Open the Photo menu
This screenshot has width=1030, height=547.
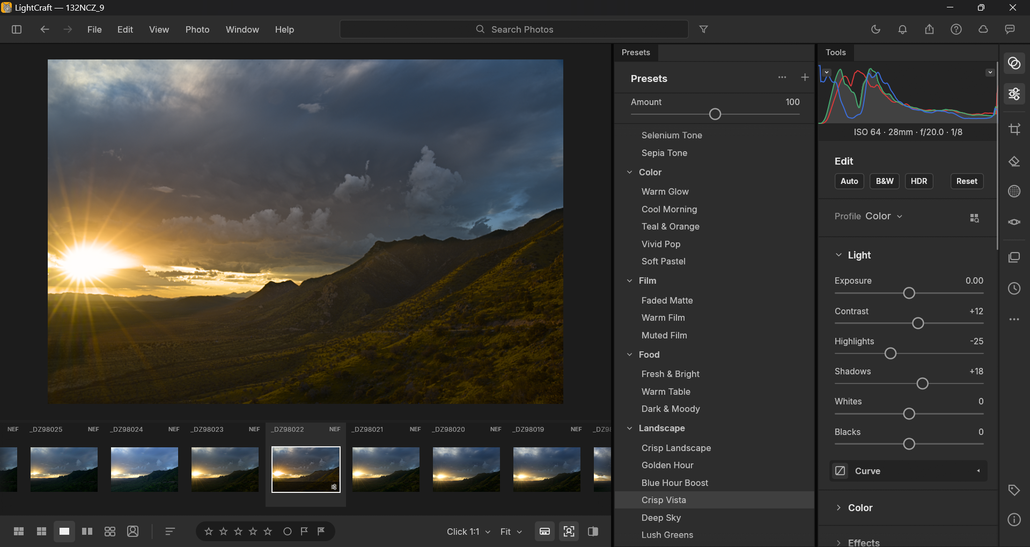197,30
